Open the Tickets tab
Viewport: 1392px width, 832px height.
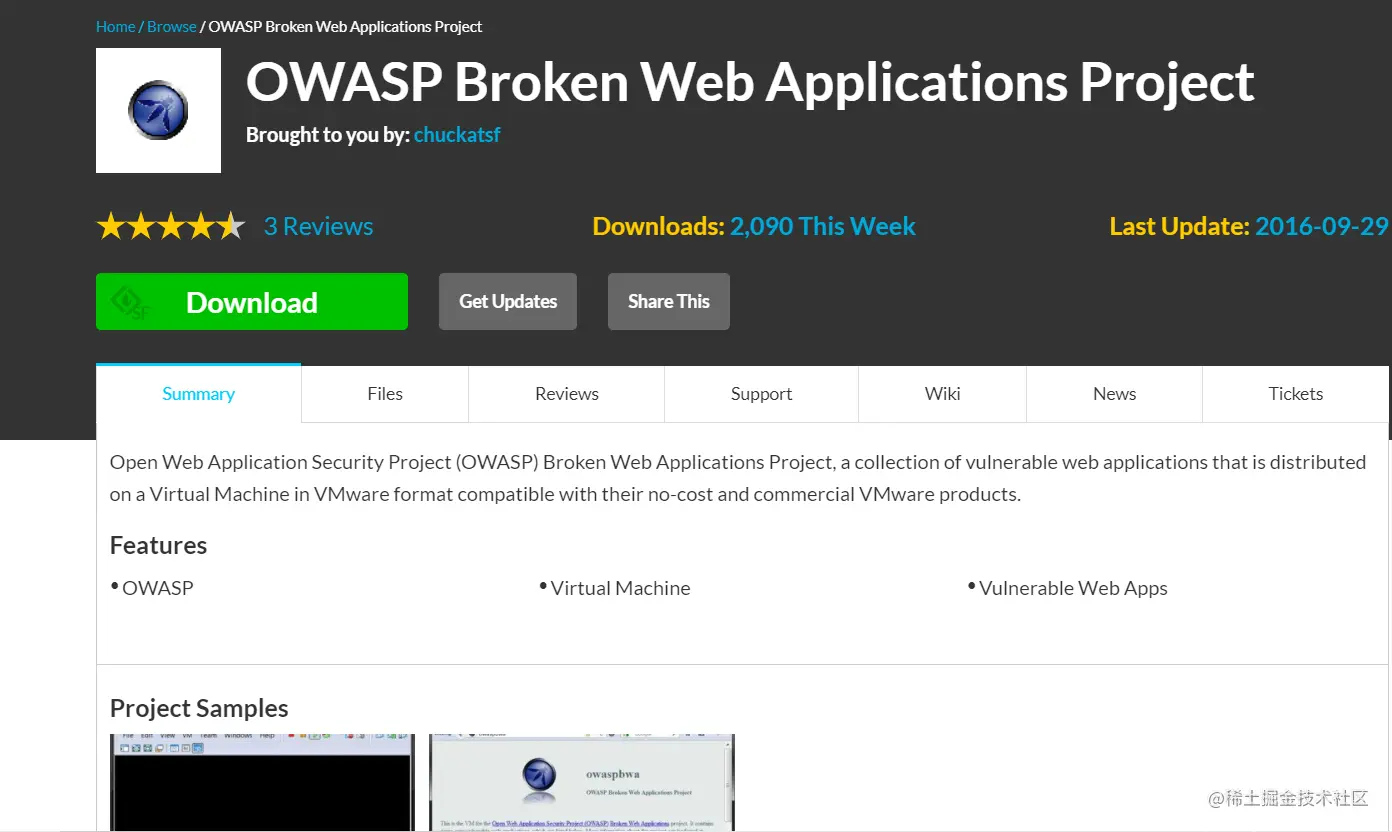coord(1296,394)
